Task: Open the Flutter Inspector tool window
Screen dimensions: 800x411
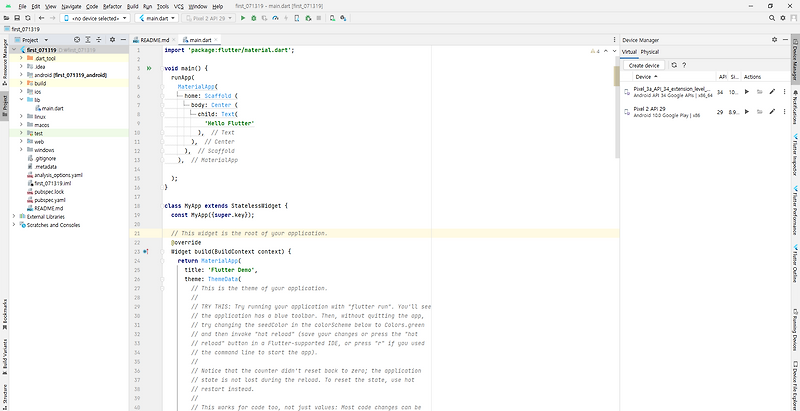Action: tap(793, 158)
